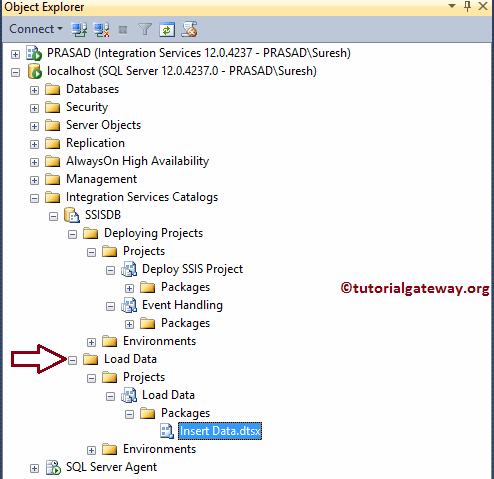
Task: Expand AlwaysOn High Availability folder
Action: [x=34, y=162]
